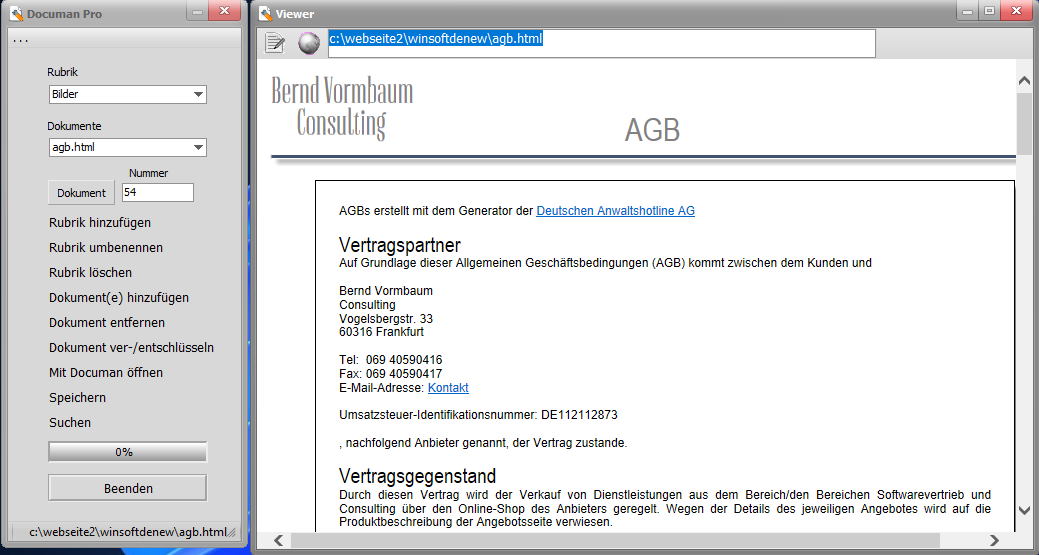The height and width of the screenshot is (555, 1039).
Task: Choose Rubrik hinzufügen
Action: (100, 223)
